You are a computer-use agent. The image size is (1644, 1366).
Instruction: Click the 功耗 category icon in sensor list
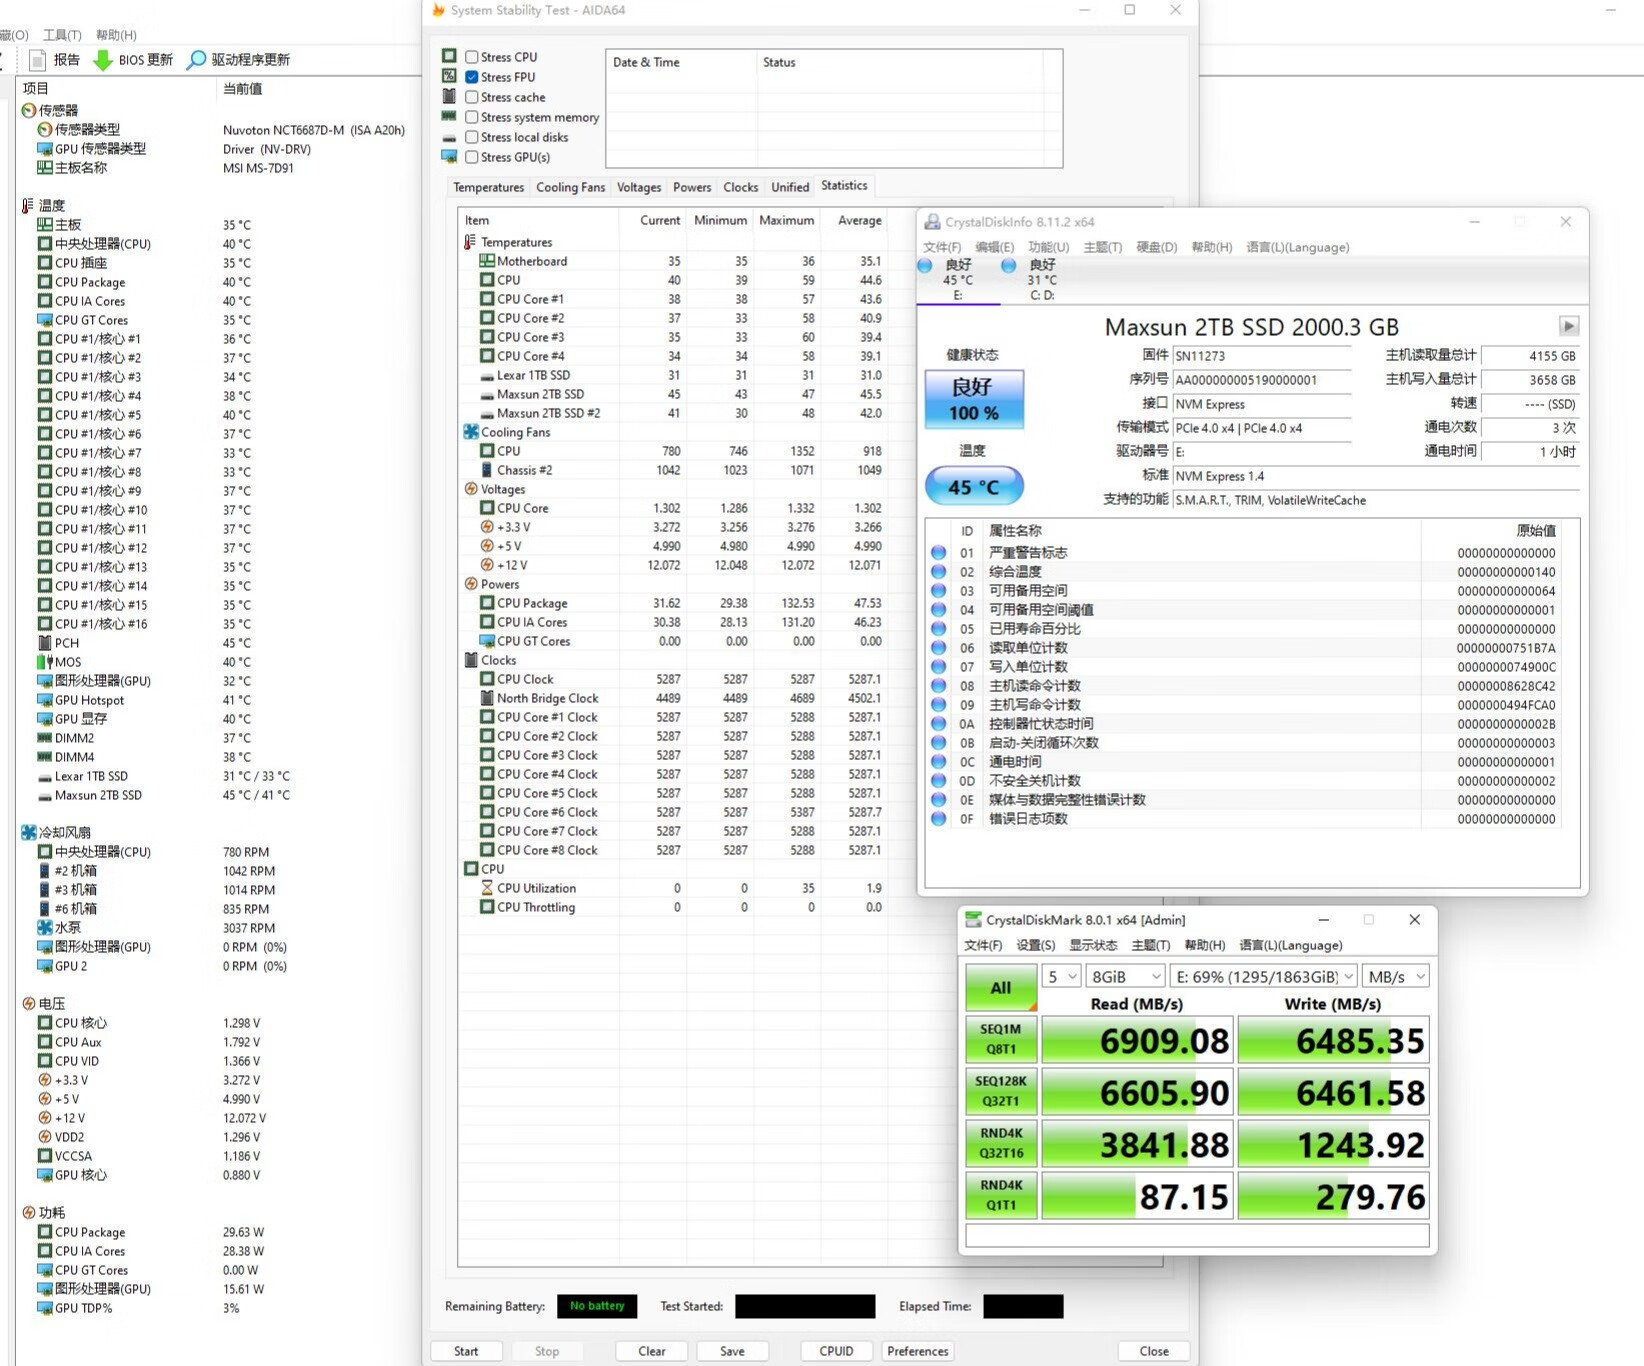[x=29, y=1212]
